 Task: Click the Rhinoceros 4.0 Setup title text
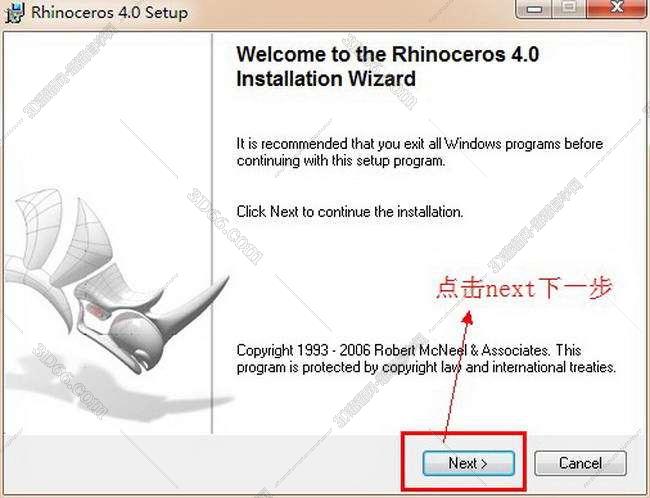pos(109,12)
